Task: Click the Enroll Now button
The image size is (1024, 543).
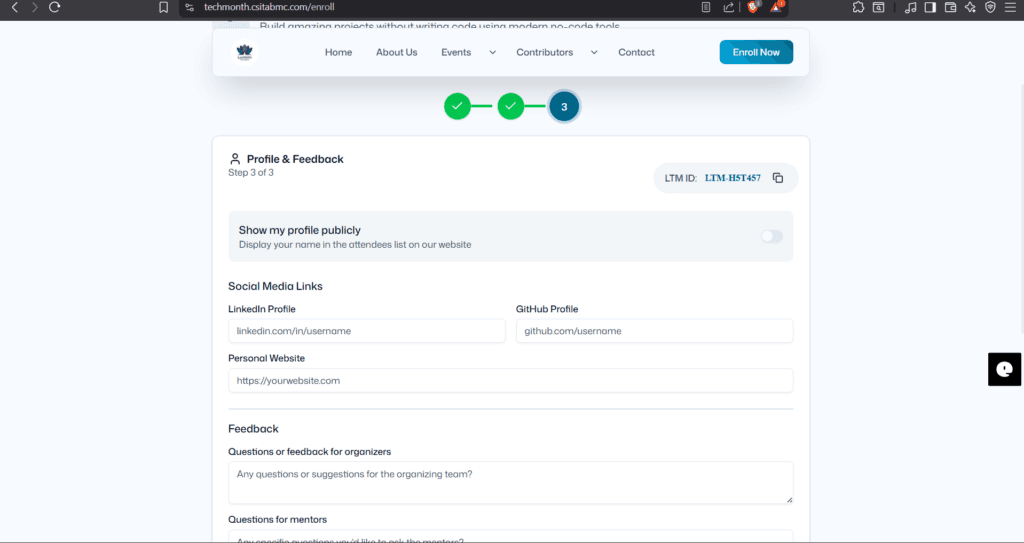Action: coord(755,52)
